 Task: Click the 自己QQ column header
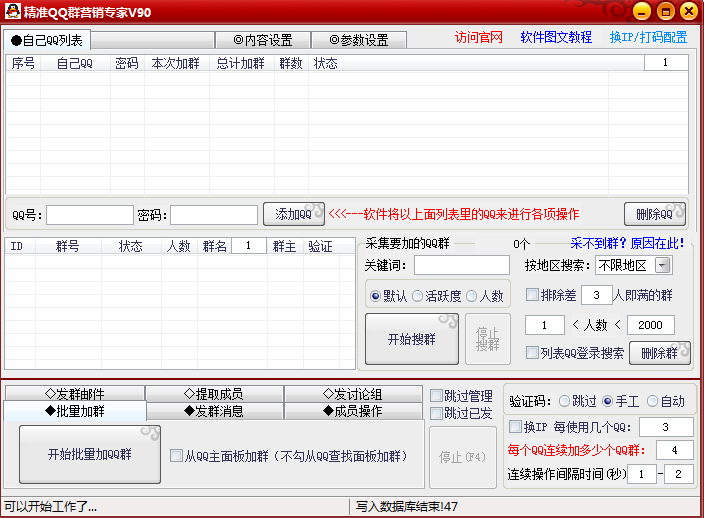[x=75, y=63]
